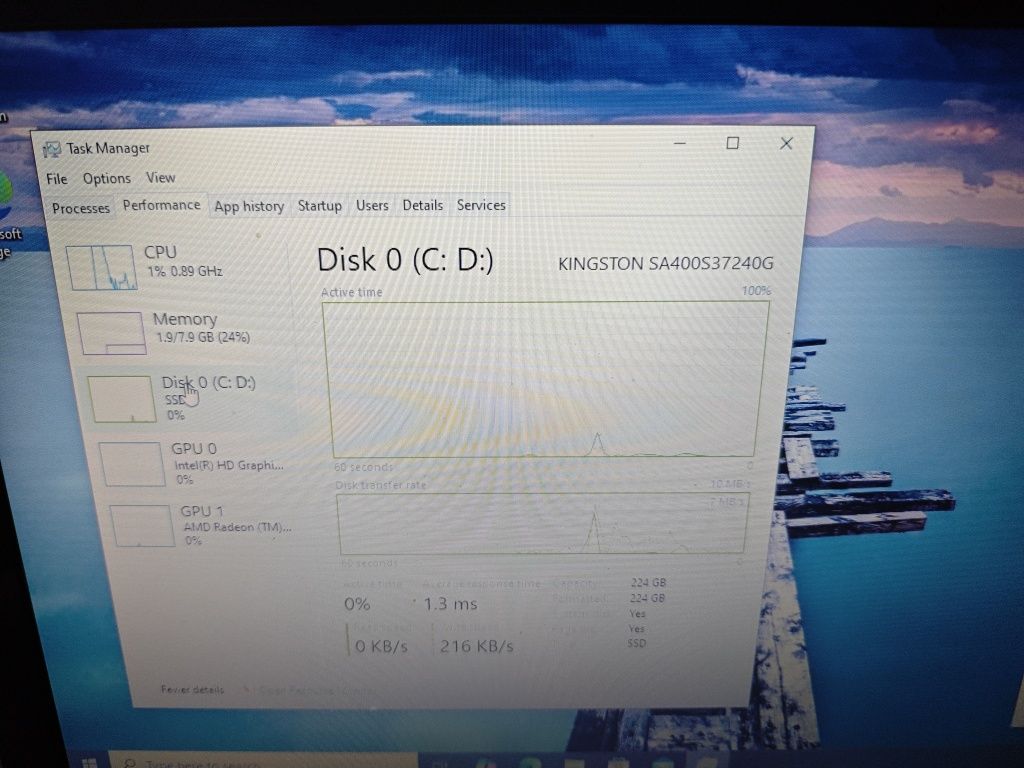This screenshot has height=768, width=1024.
Task: Switch to the Processes tab
Action: pyautogui.click(x=81, y=208)
